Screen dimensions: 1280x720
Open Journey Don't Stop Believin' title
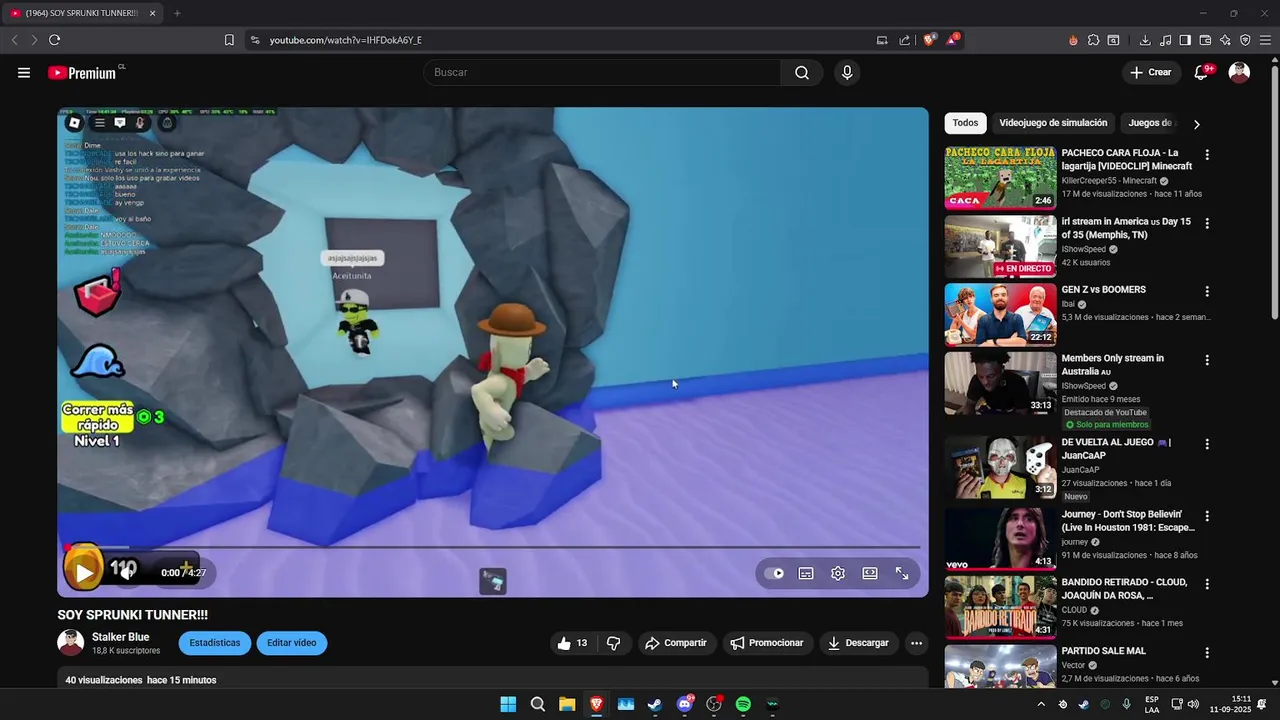[x=1128, y=521]
